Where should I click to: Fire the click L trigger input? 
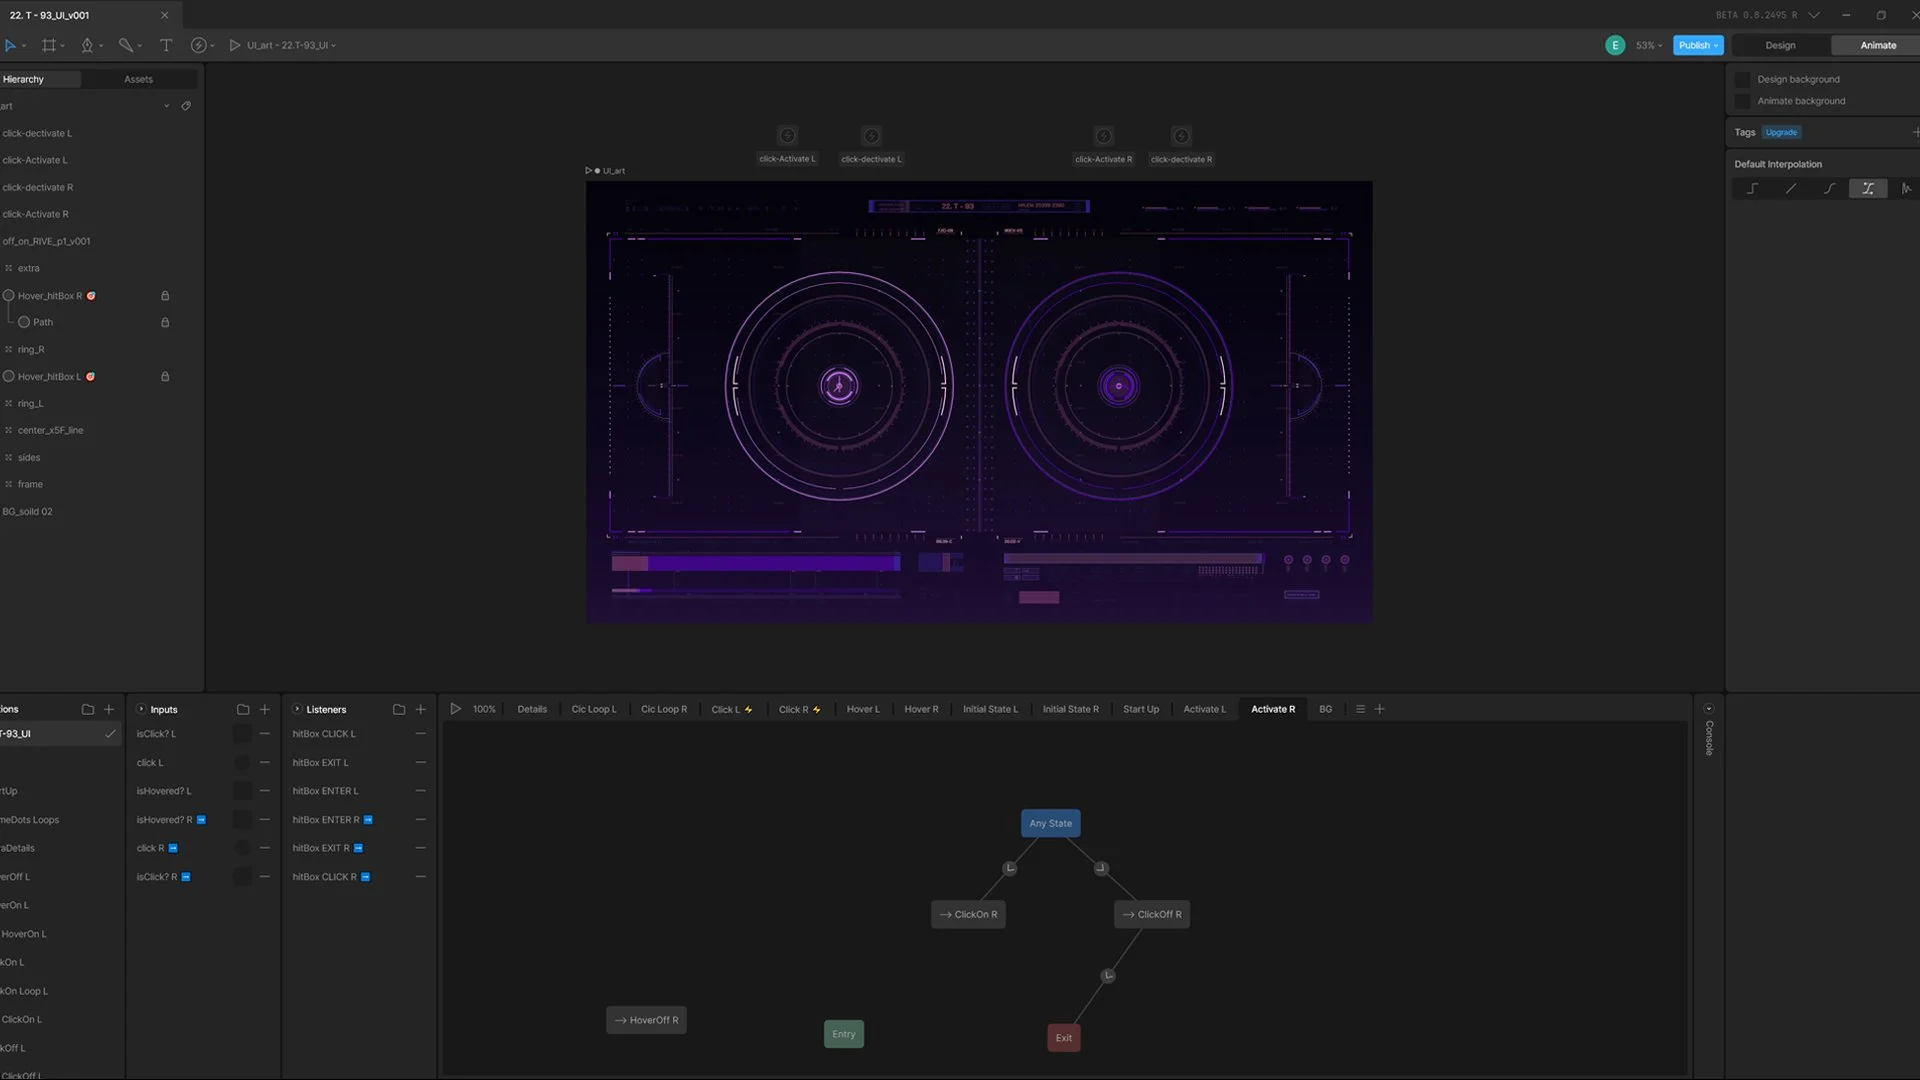click(x=242, y=763)
